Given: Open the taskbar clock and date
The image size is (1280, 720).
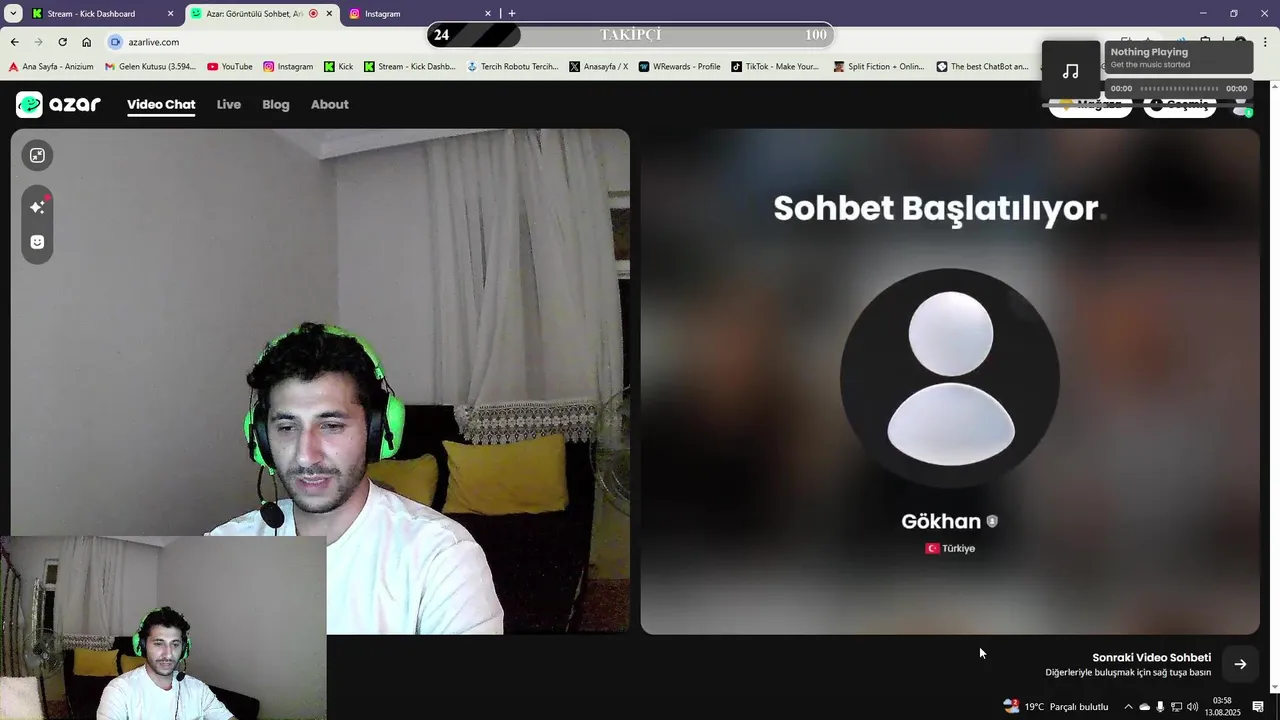Looking at the screenshot, I should (x=1222, y=707).
